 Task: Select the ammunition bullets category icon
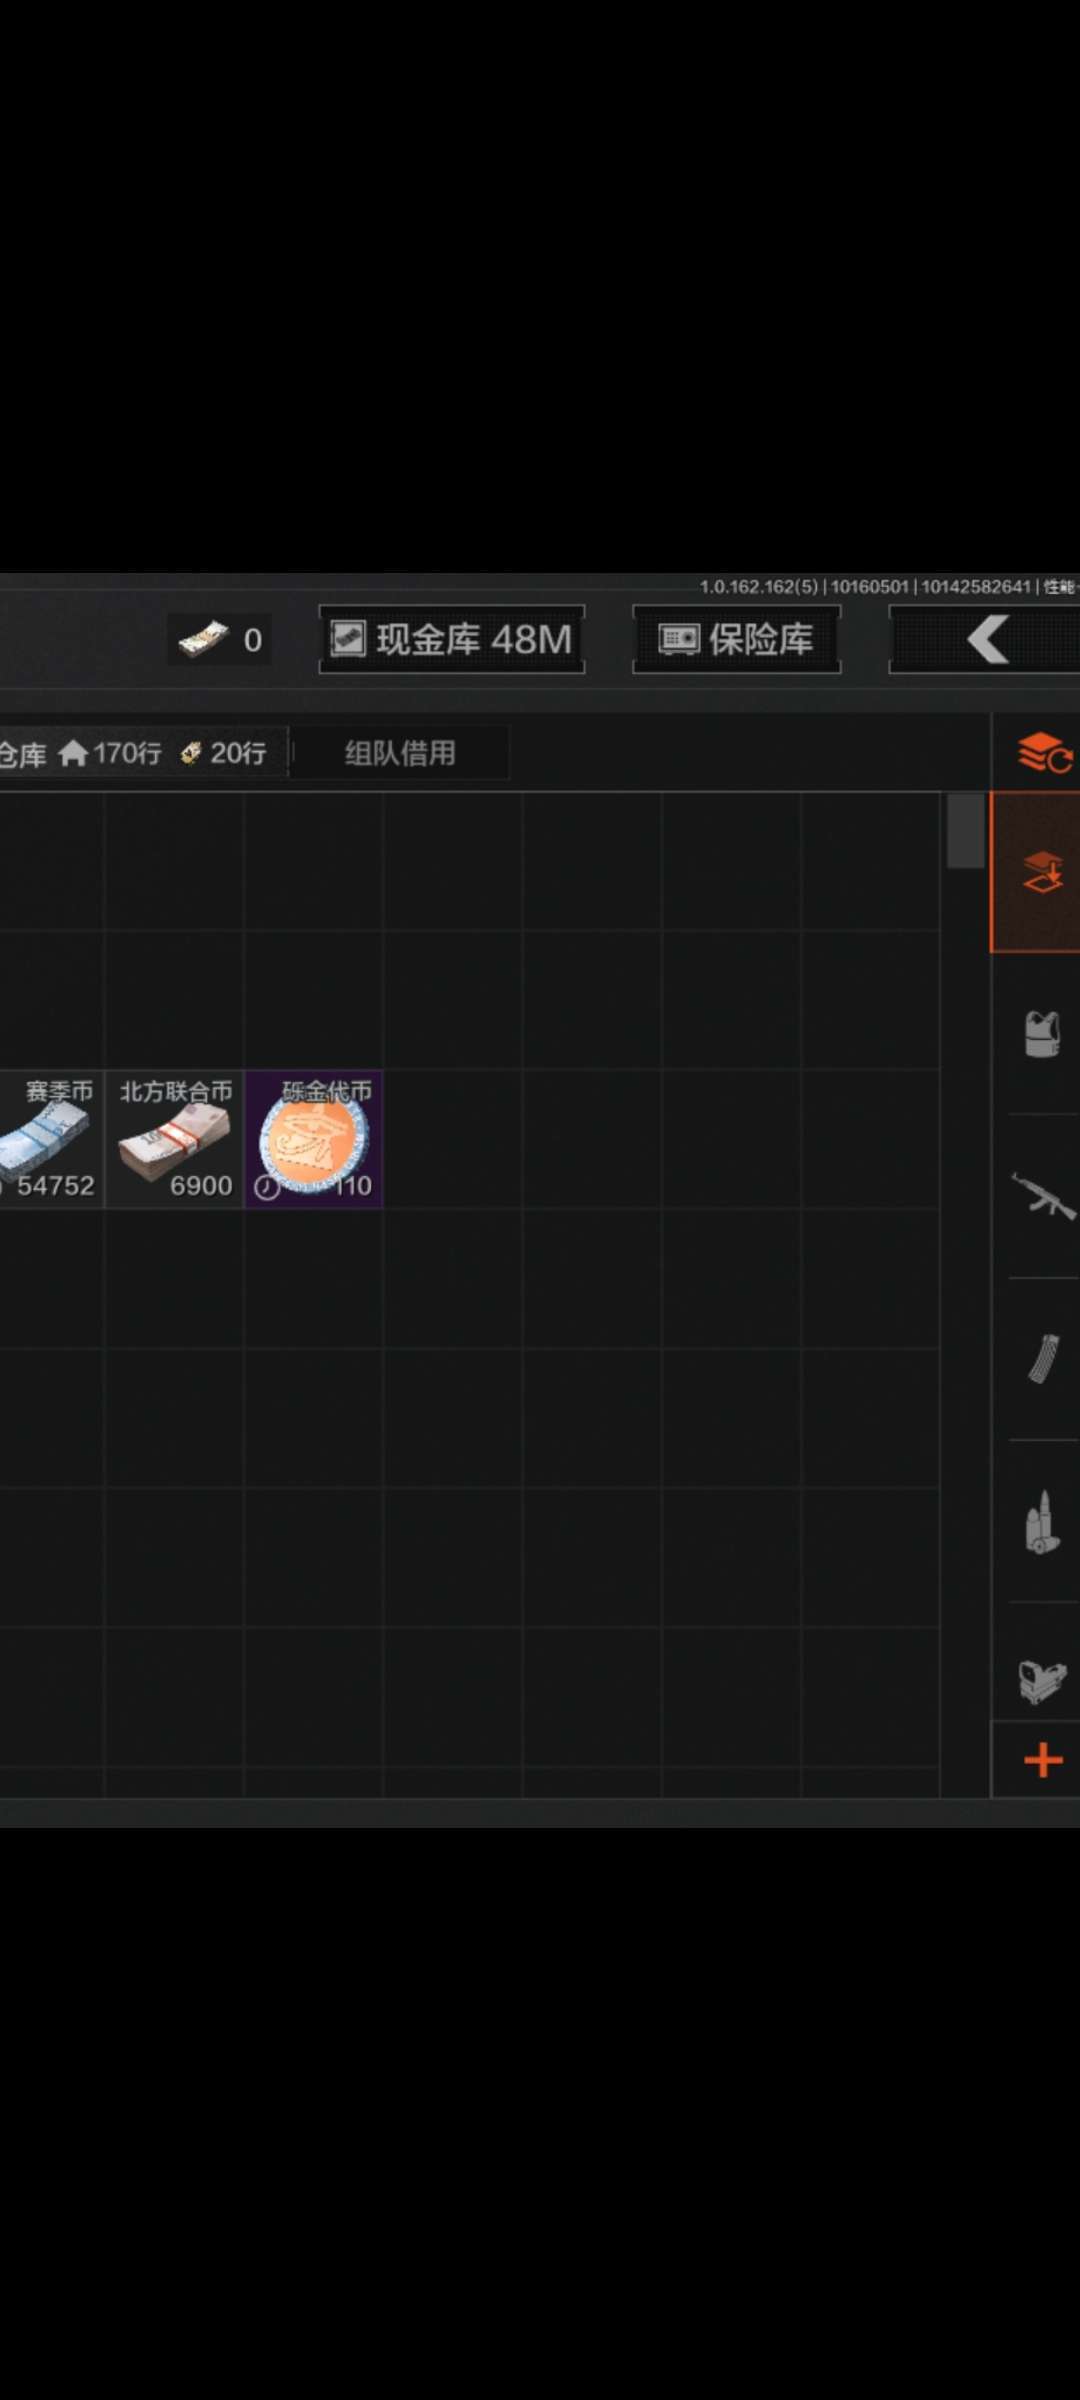tap(1042, 1522)
